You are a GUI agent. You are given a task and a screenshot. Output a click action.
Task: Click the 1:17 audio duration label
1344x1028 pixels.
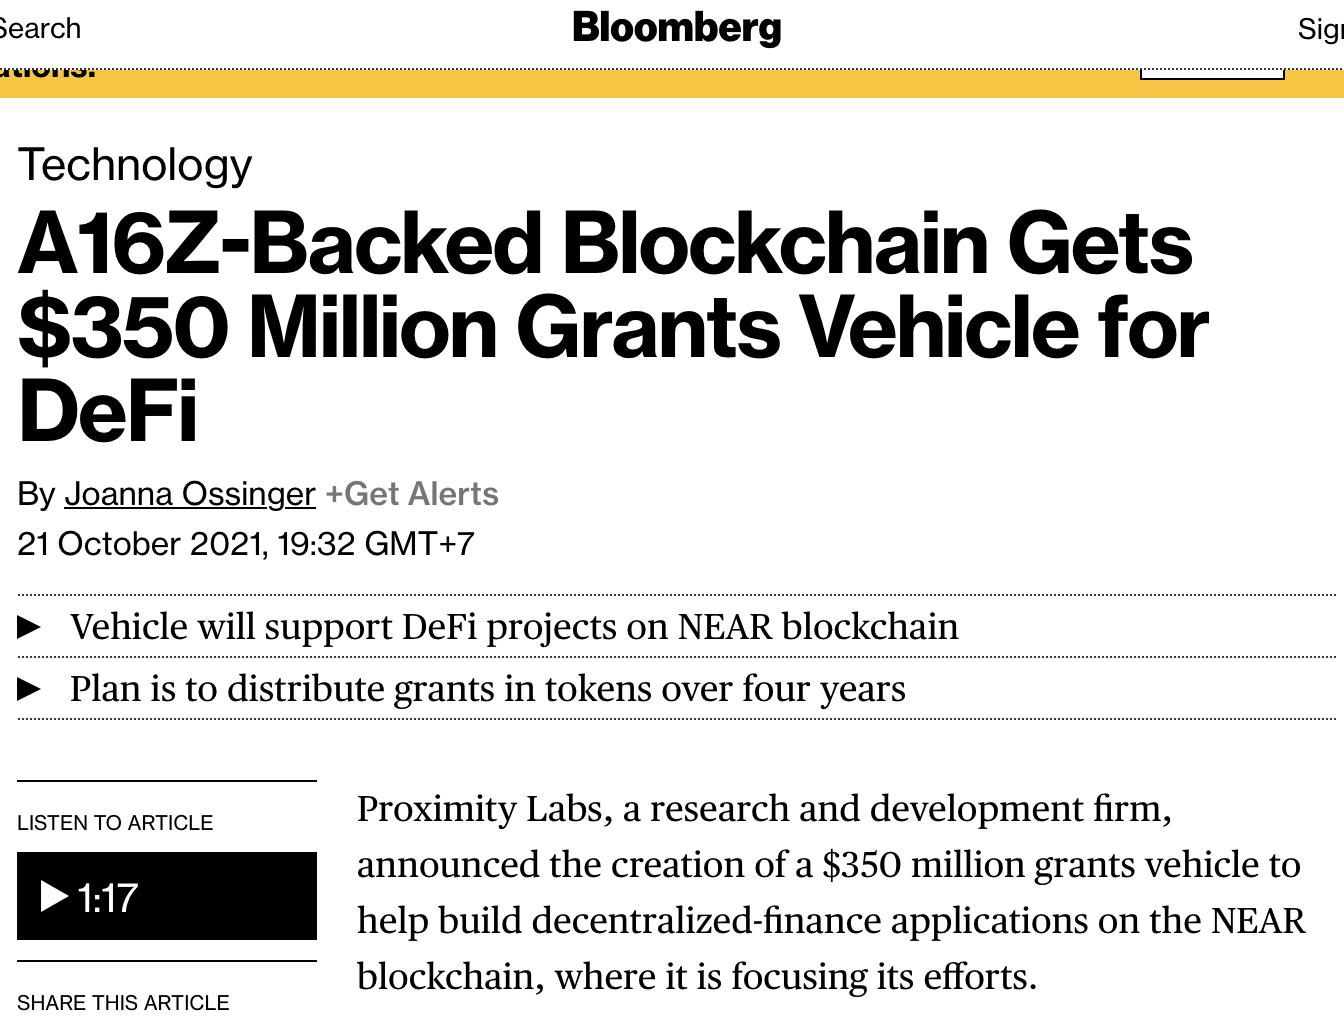click(x=108, y=898)
